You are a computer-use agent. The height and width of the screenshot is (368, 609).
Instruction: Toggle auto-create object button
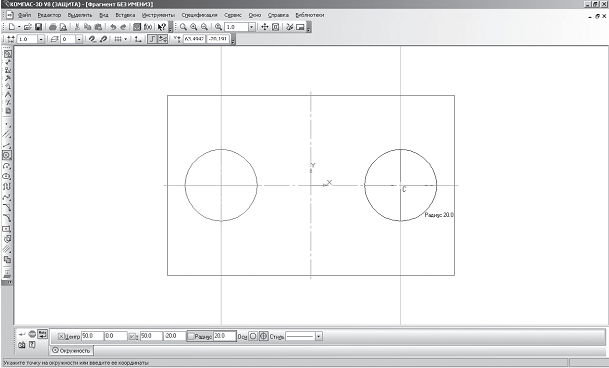(x=42, y=334)
